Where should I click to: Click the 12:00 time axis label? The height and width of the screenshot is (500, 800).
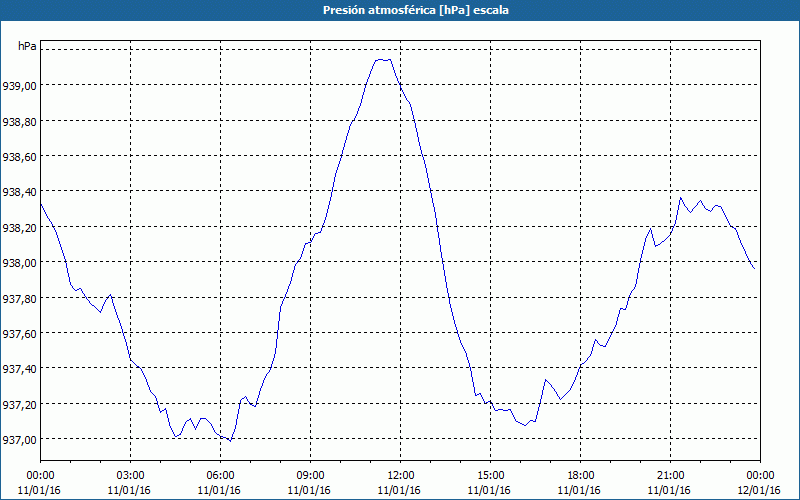tap(401, 476)
